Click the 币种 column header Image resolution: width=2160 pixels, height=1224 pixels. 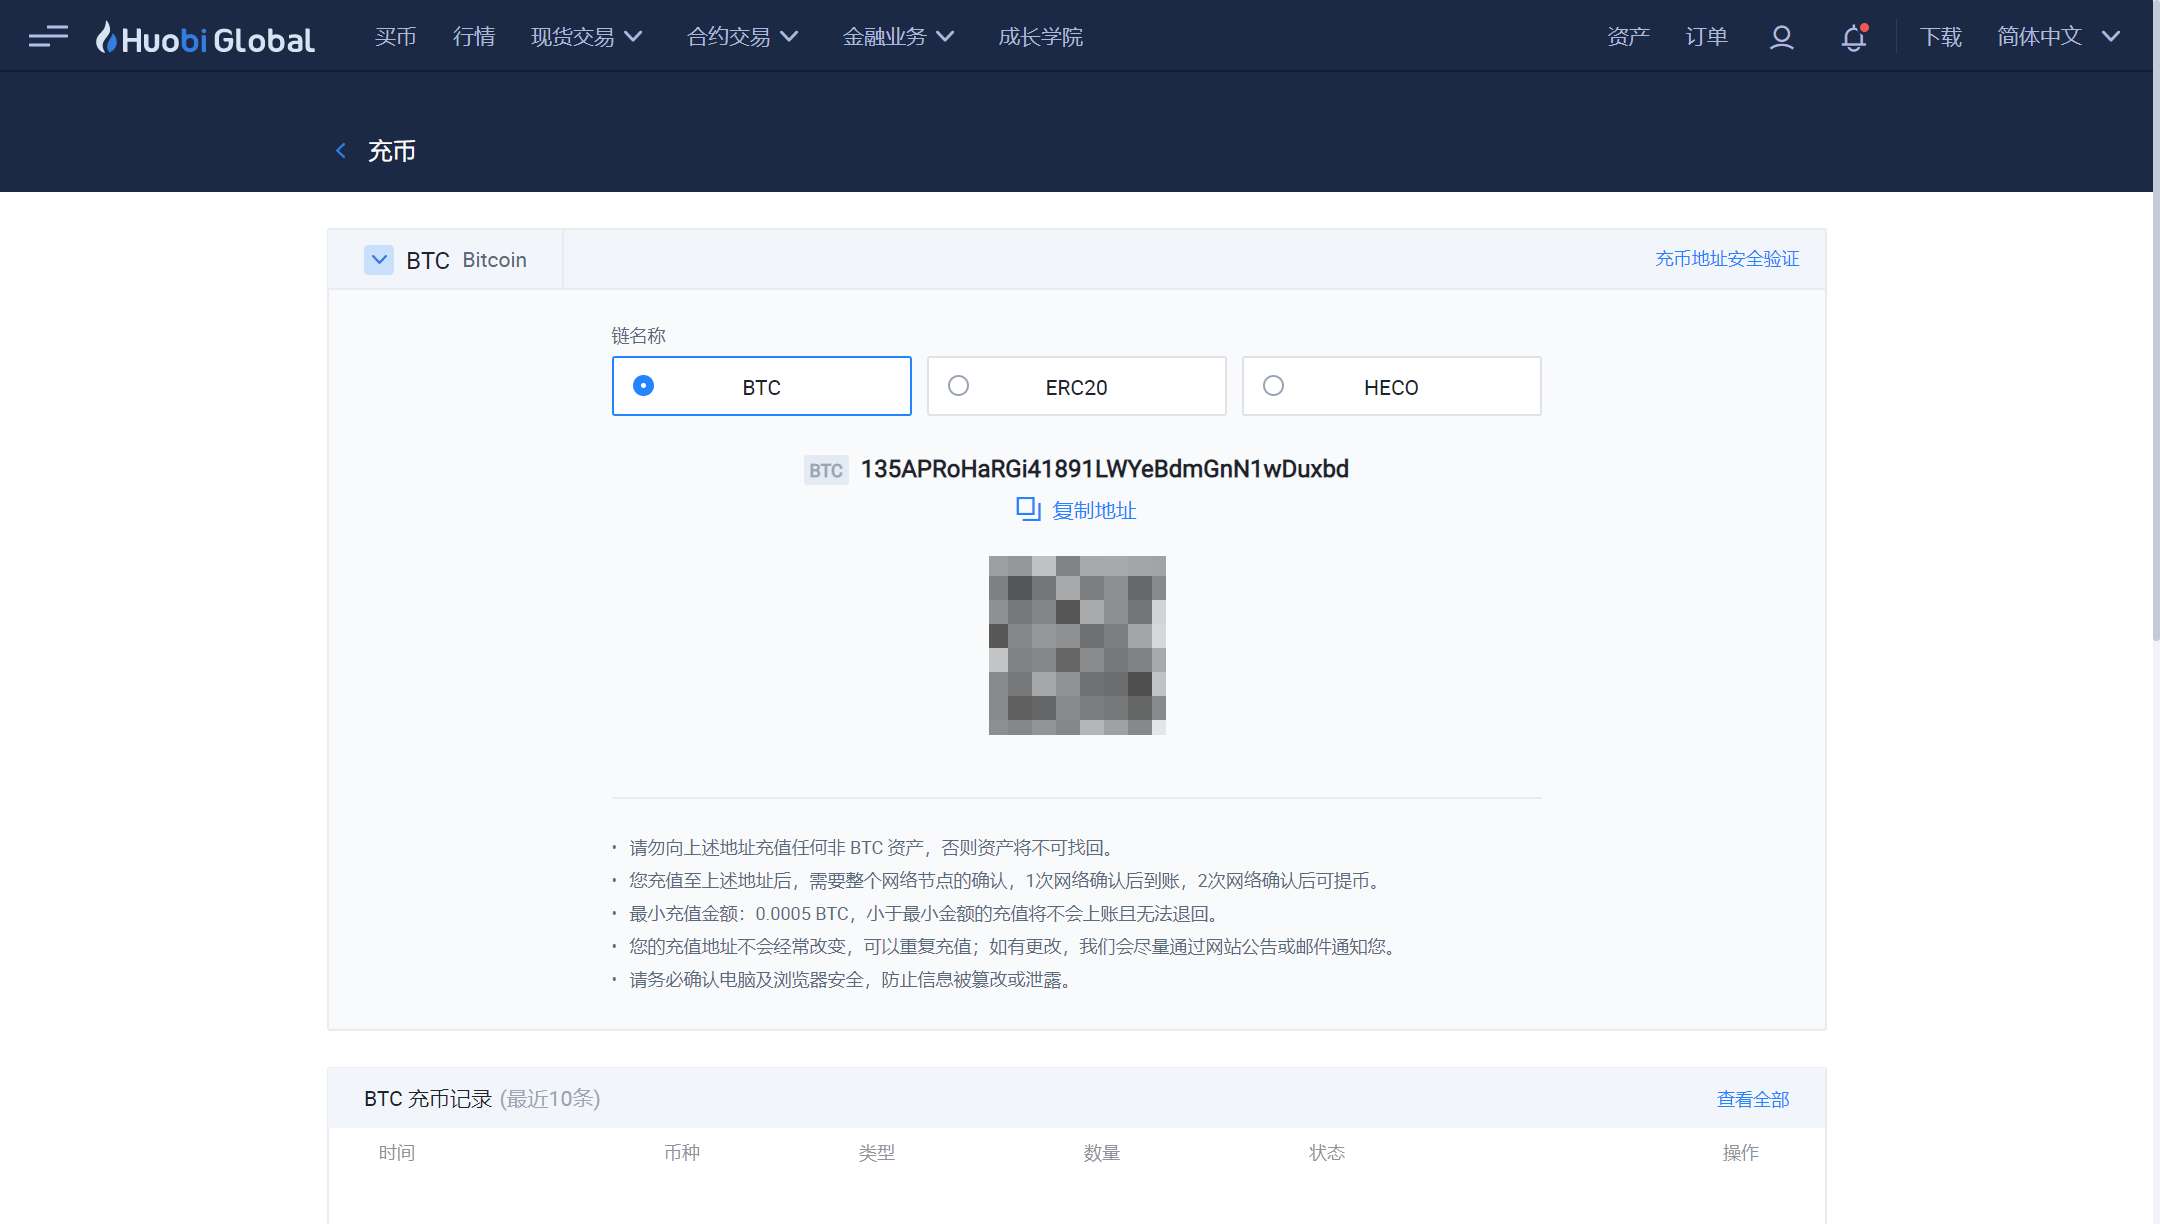pyautogui.click(x=682, y=1153)
